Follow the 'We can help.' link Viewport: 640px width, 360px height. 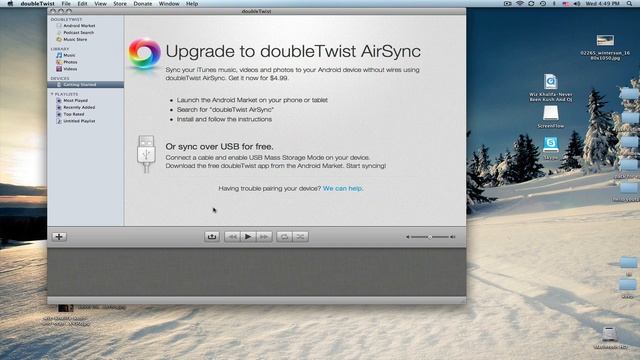343,188
